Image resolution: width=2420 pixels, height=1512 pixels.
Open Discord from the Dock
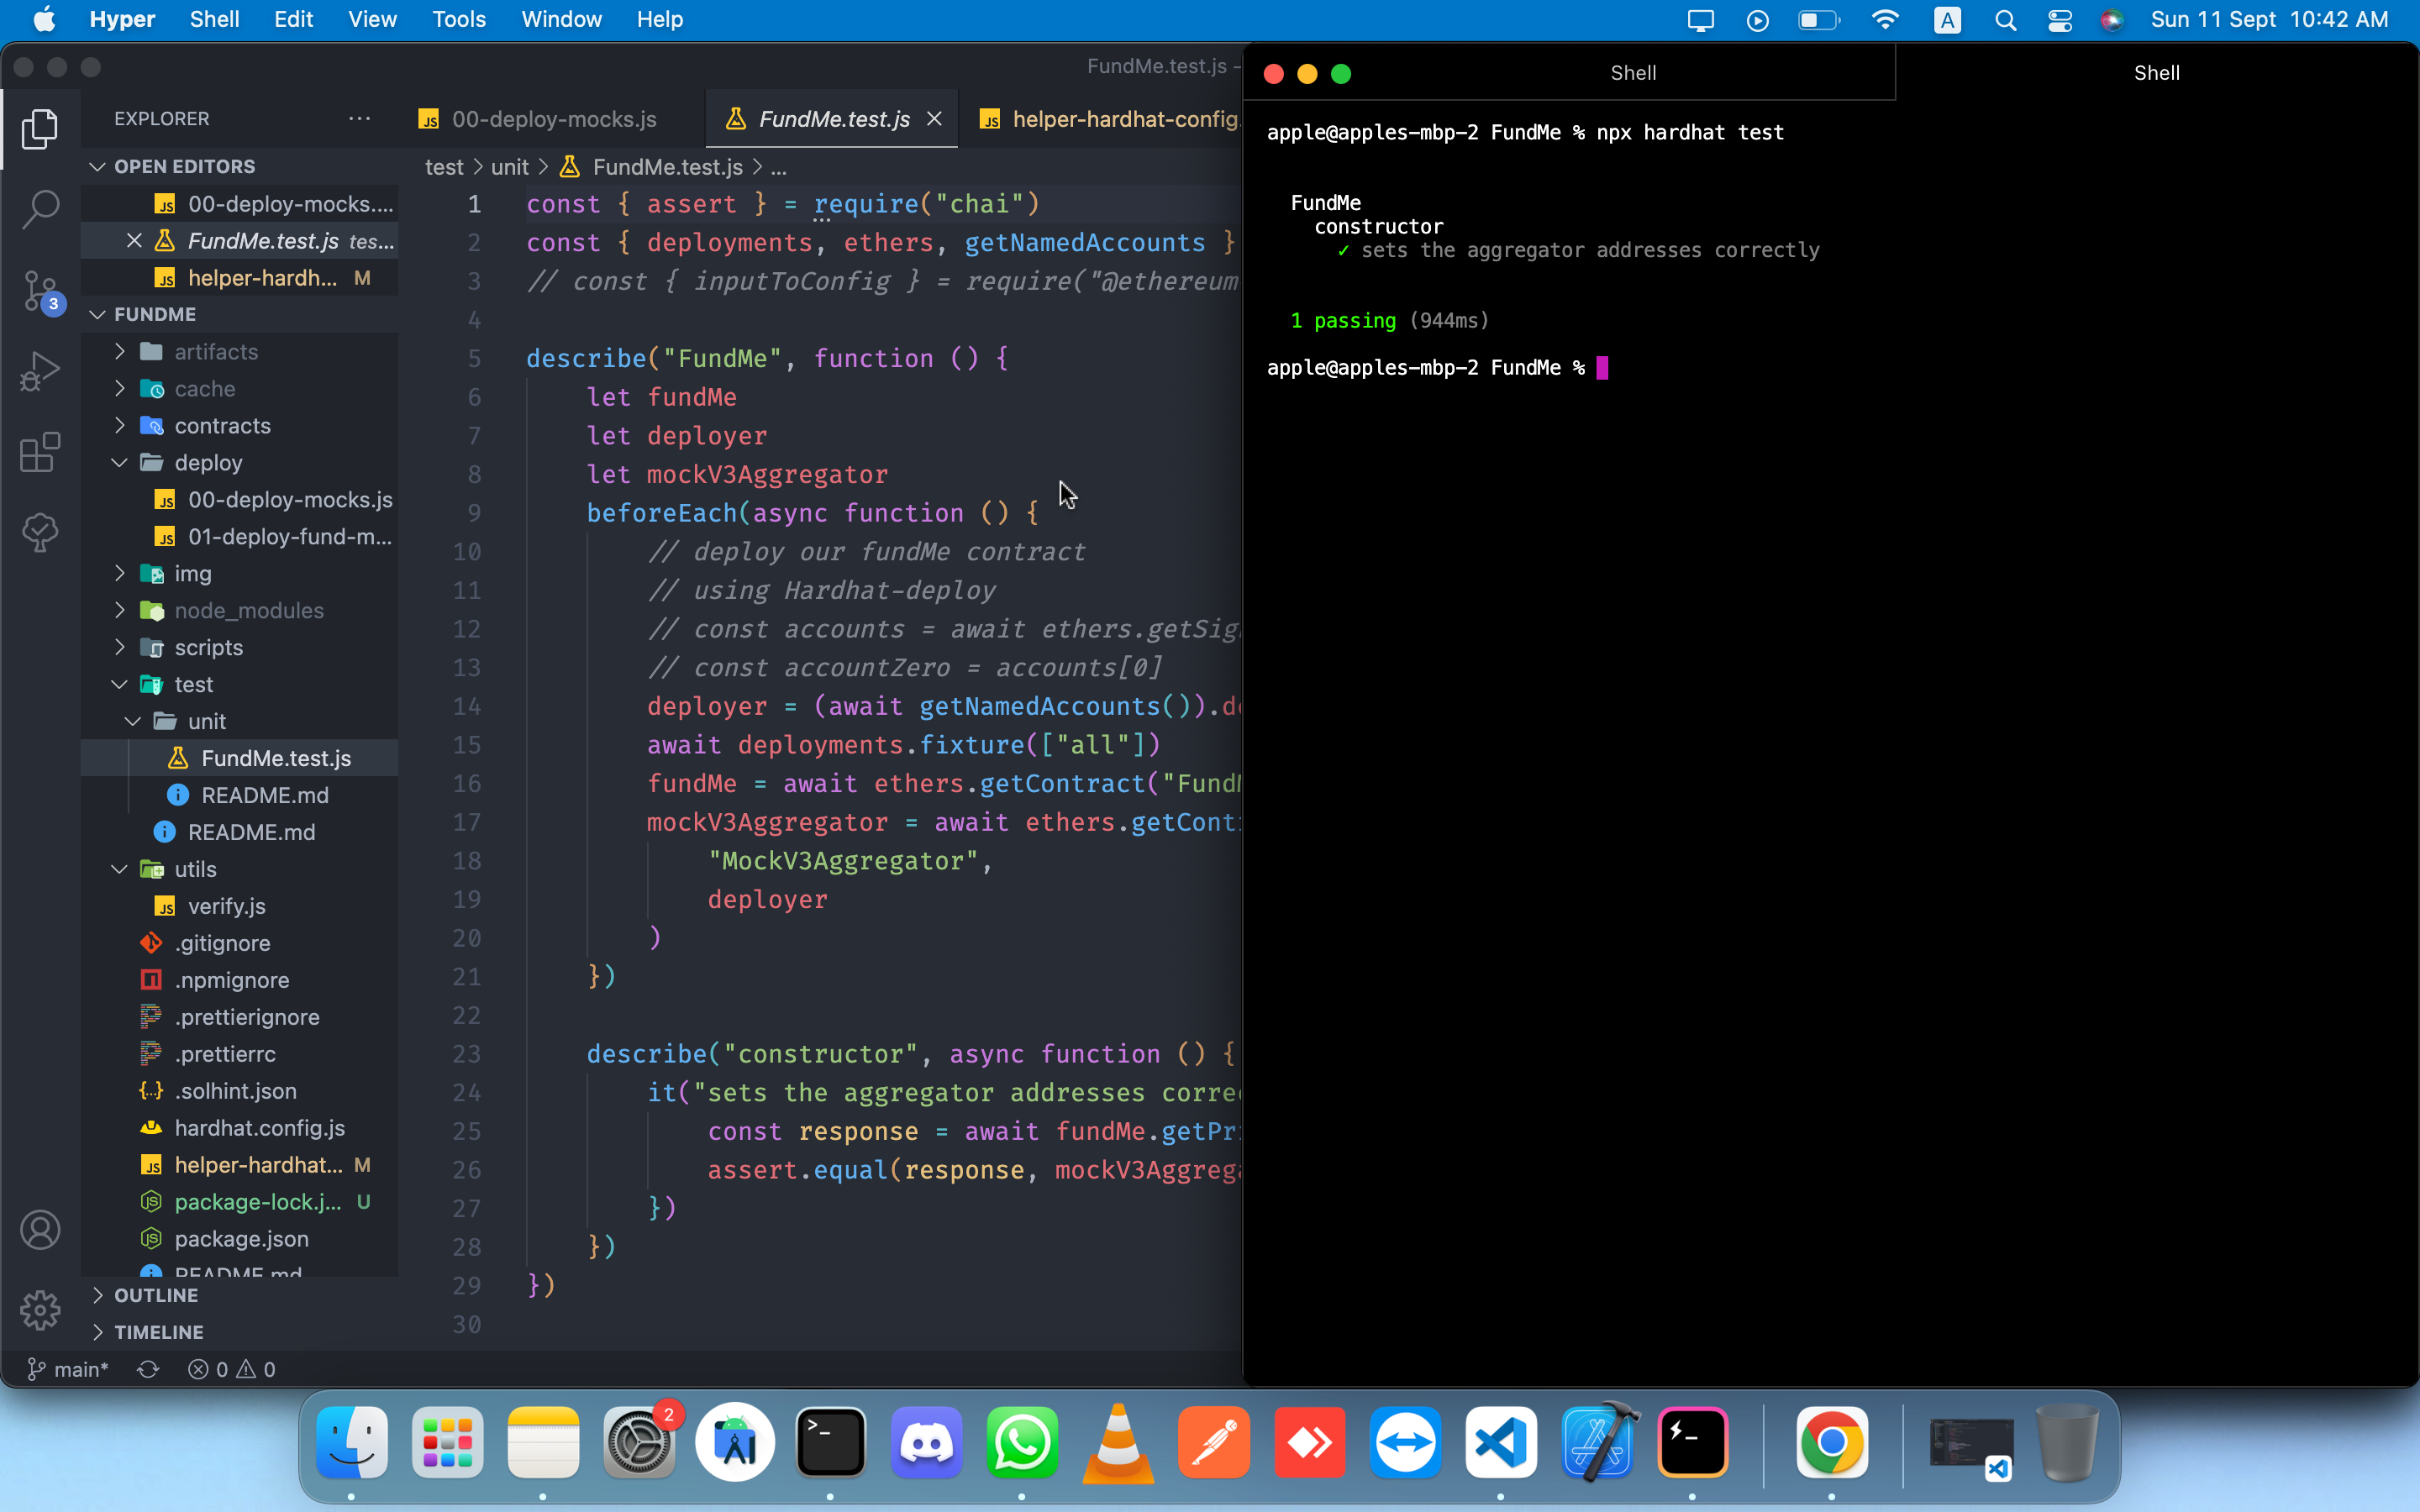click(x=926, y=1443)
